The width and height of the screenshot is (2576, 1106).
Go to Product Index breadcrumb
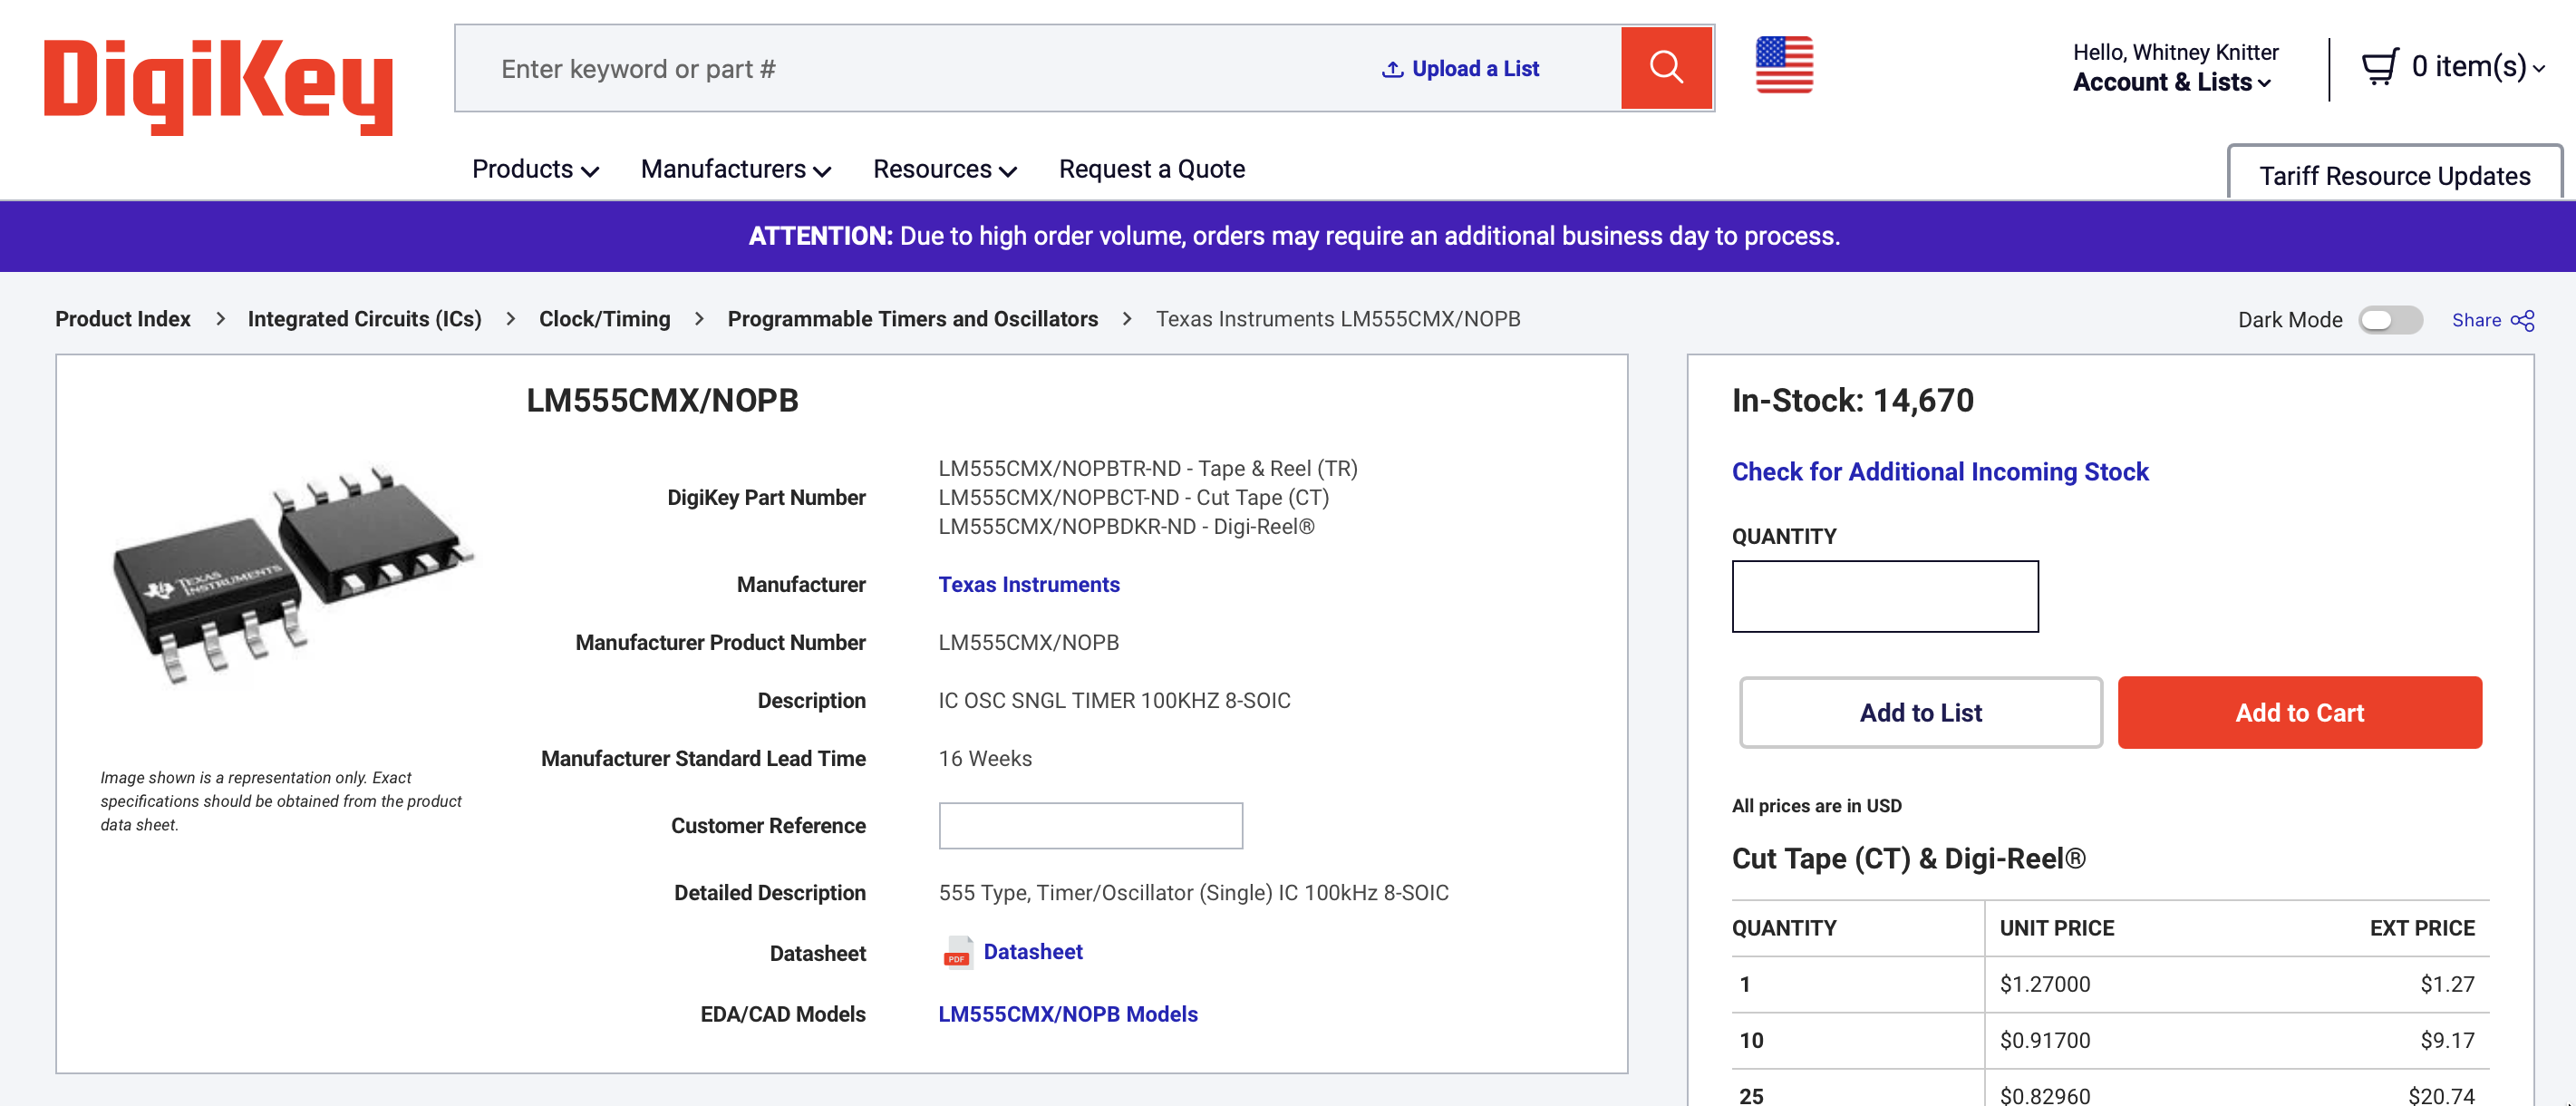[123, 319]
